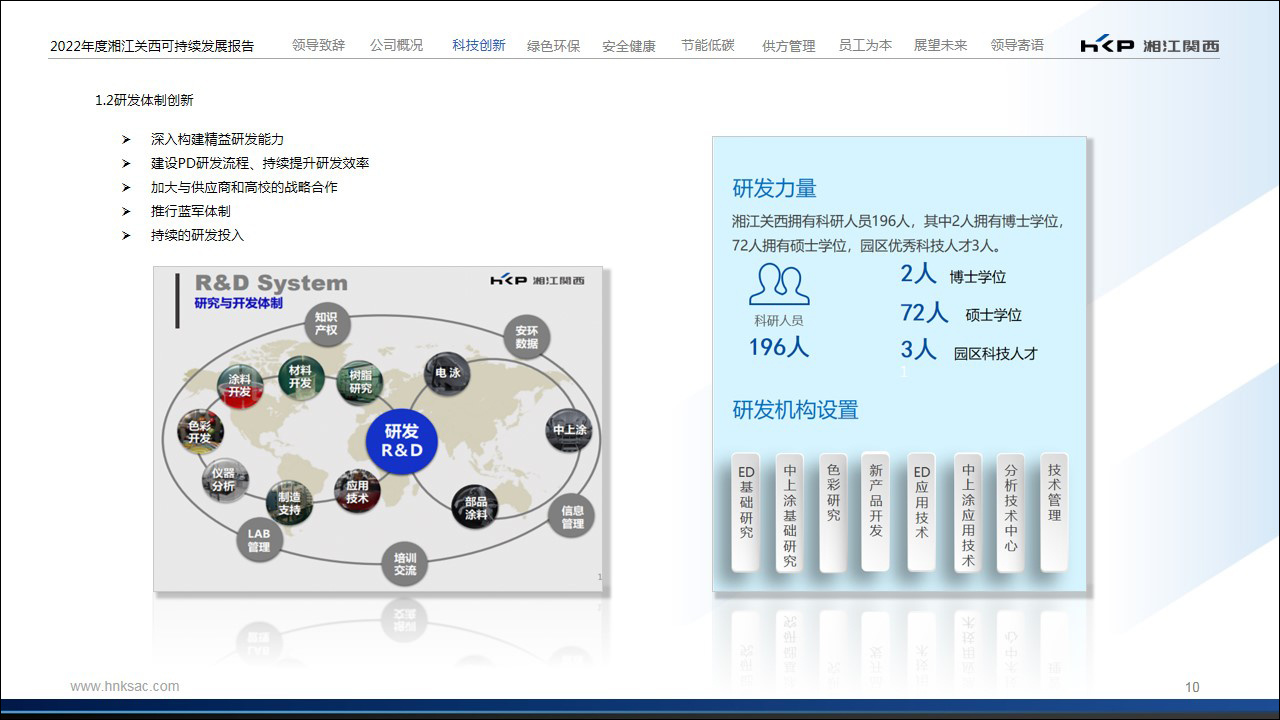This screenshot has height=720, width=1280.
Task: Click the 部品涂料 circle node
Action: [x=475, y=508]
